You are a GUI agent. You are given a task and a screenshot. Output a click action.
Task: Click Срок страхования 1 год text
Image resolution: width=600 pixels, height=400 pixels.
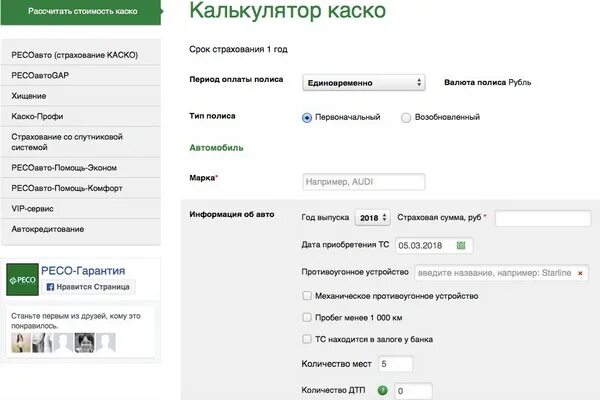click(x=238, y=49)
